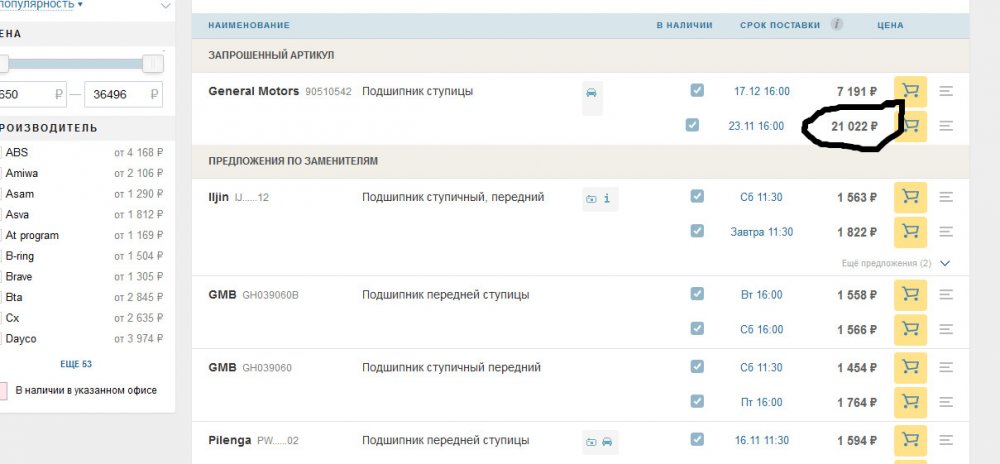Screen dimensions: 1000x464
Task: Click car applicability icon for General Motors
Action: pos(591,93)
